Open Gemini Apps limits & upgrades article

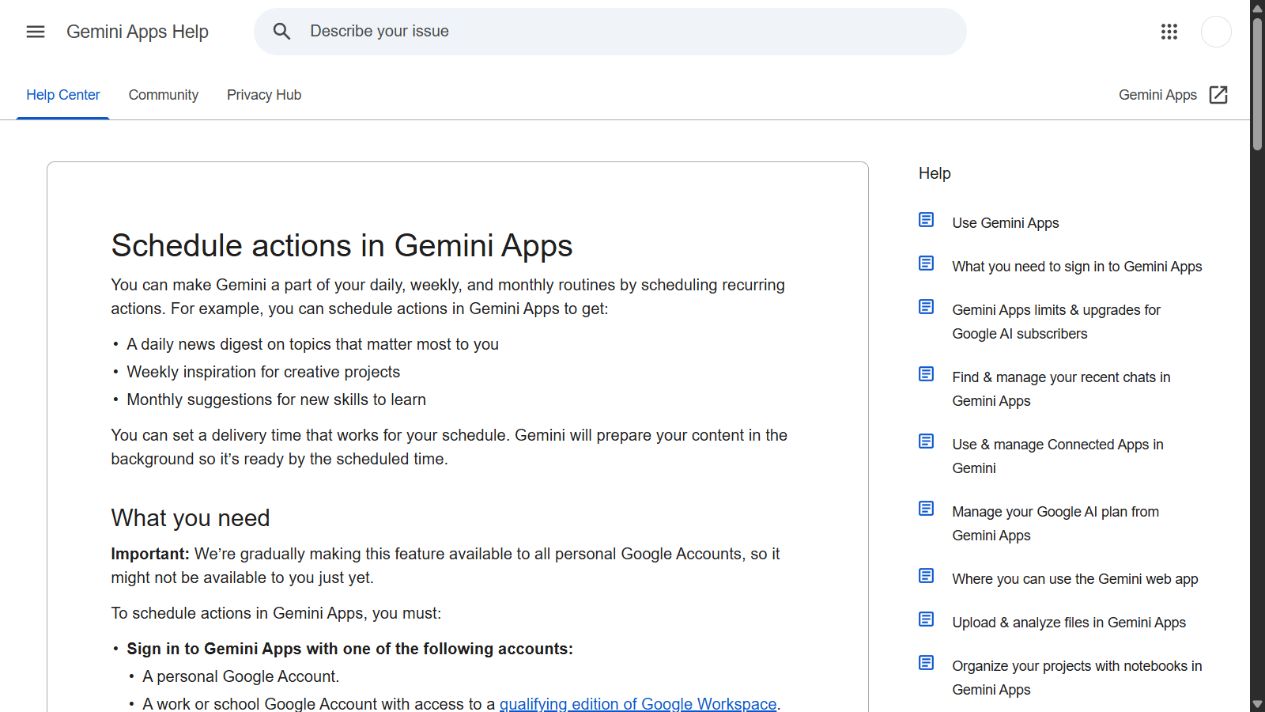coord(1056,322)
